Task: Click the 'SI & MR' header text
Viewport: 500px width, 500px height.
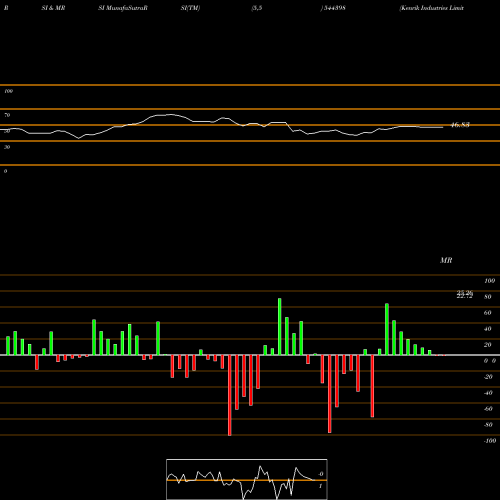Action: (53, 8)
